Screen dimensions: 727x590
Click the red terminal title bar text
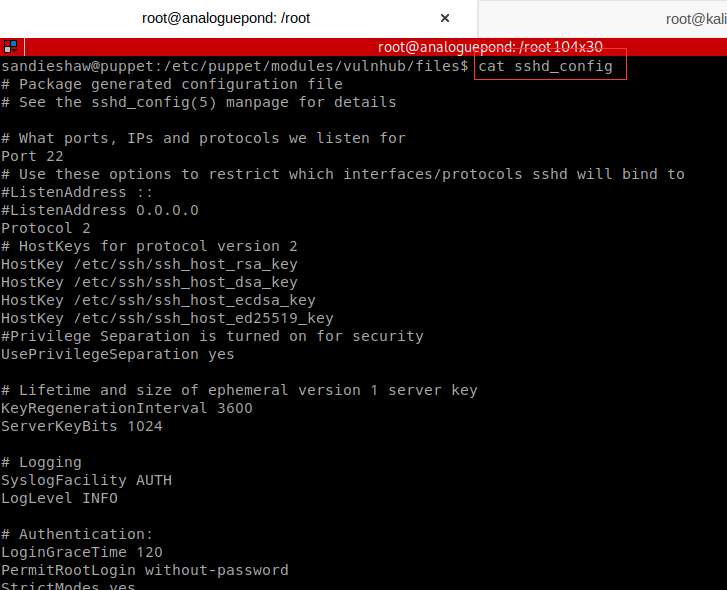(x=490, y=47)
